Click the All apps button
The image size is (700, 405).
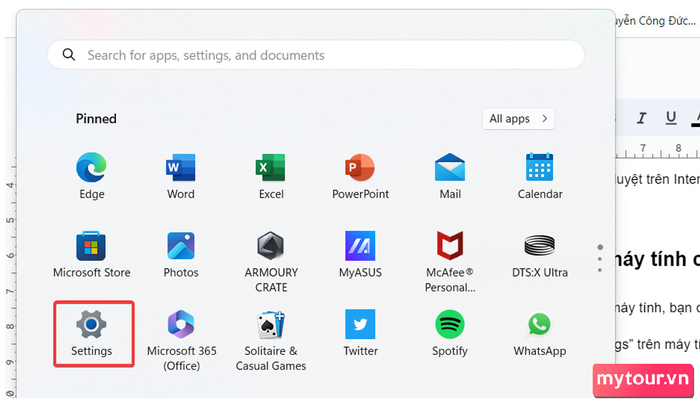coord(518,119)
